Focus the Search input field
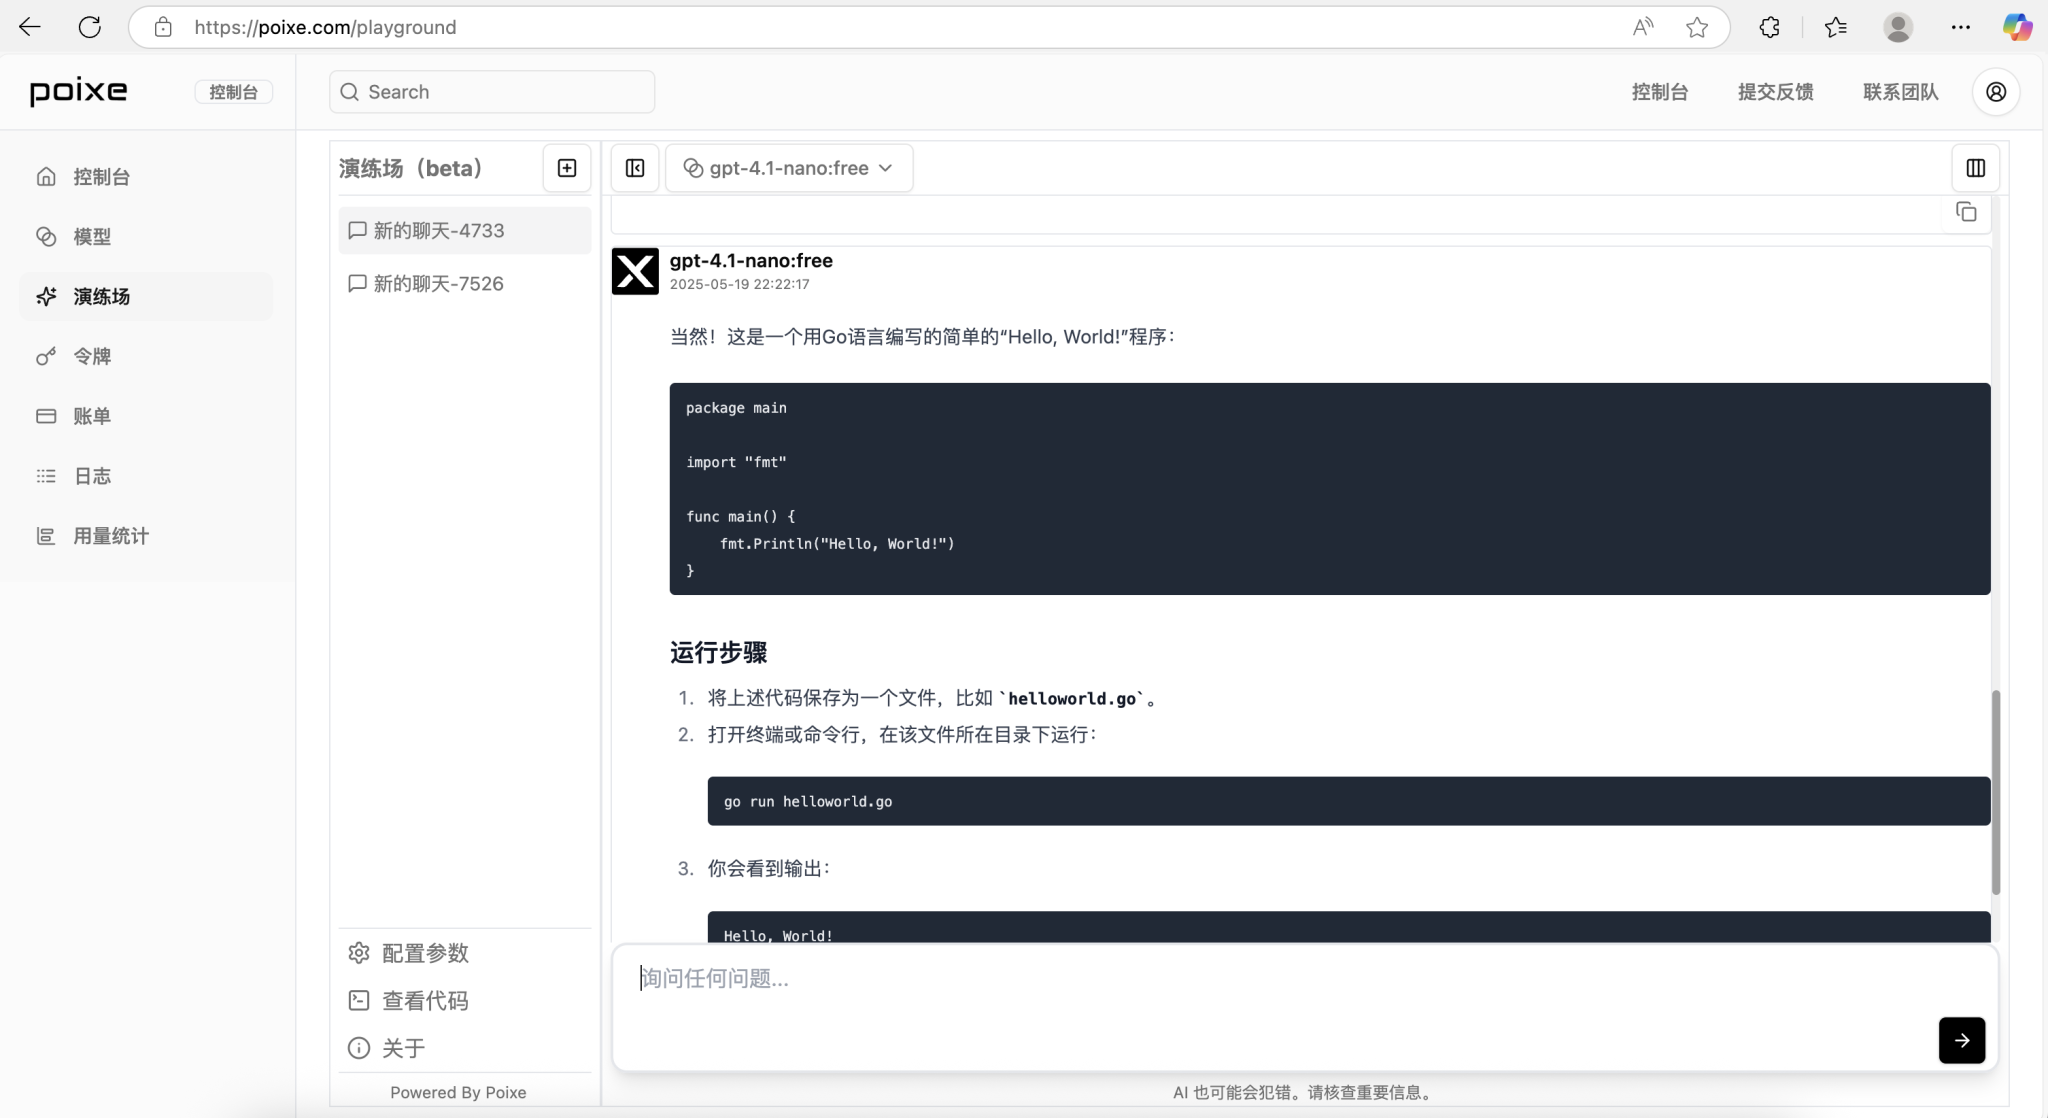 click(492, 92)
